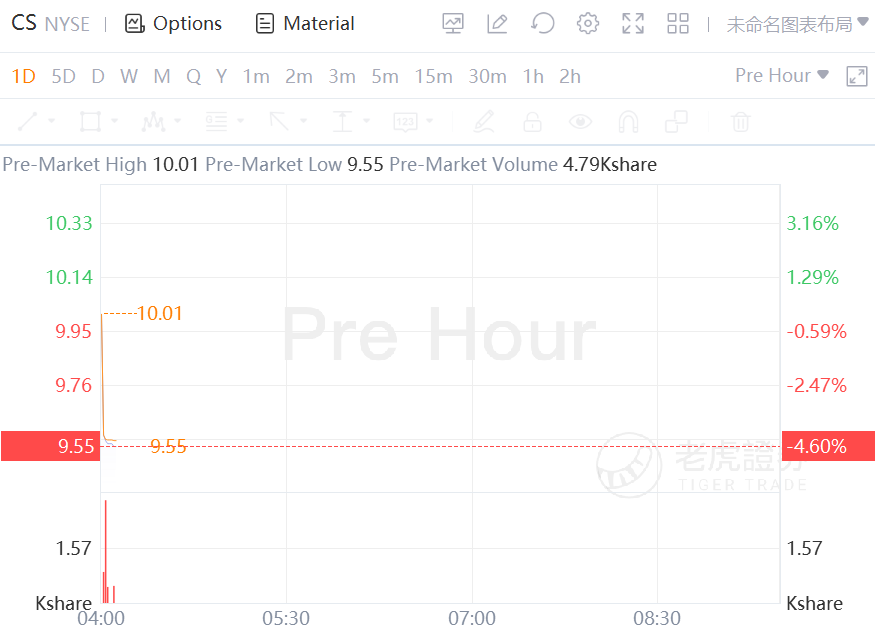Open the Material section

pos(305,23)
